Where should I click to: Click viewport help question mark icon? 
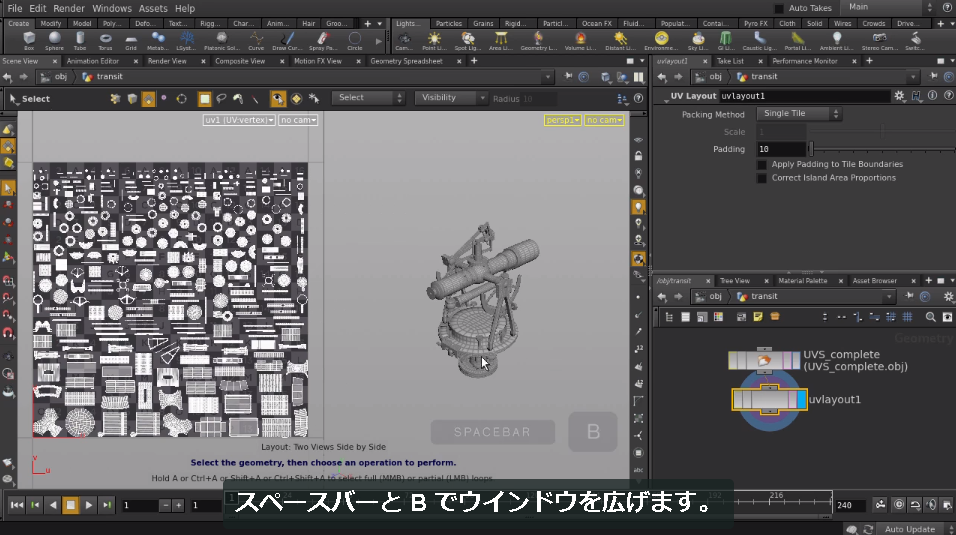[638, 98]
